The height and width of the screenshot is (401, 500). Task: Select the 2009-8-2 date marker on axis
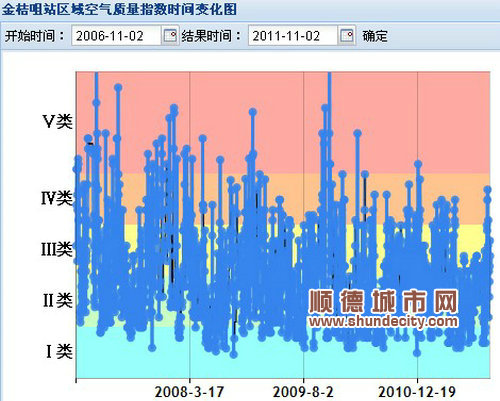(x=303, y=392)
